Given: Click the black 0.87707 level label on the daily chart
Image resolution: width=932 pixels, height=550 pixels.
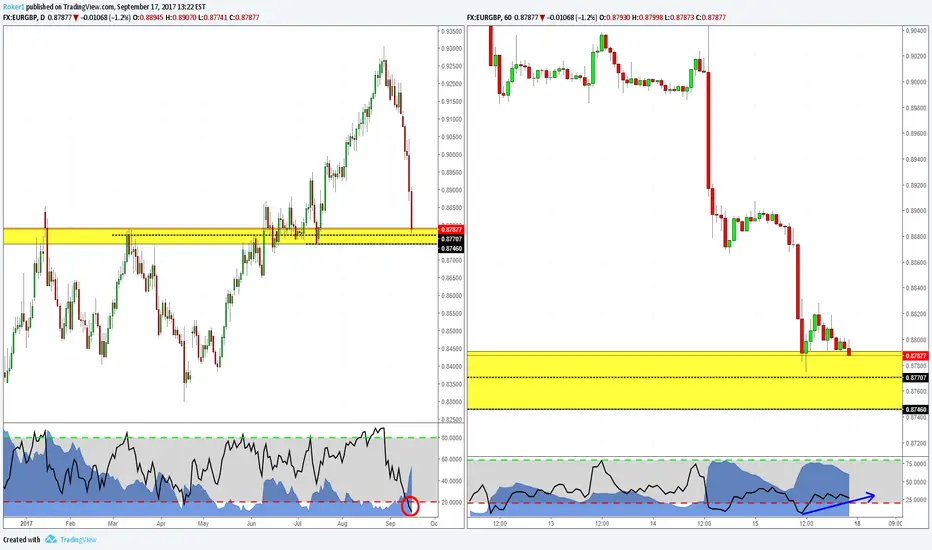Looking at the screenshot, I should coord(451,239).
